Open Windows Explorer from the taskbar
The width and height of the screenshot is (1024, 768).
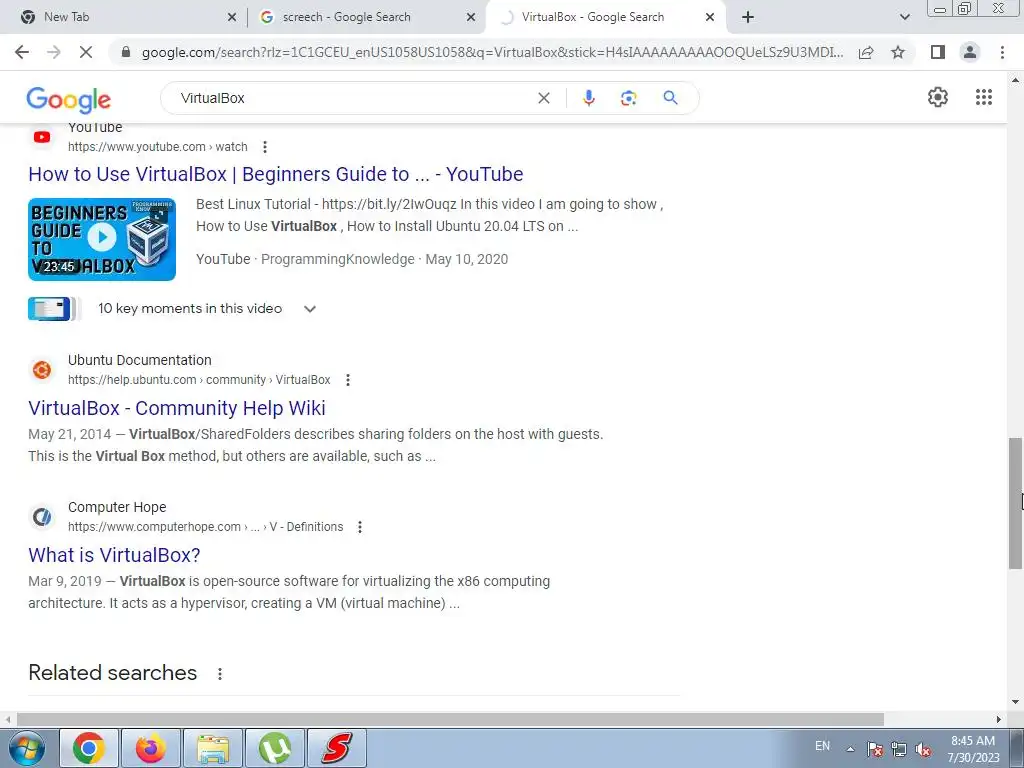pos(213,748)
